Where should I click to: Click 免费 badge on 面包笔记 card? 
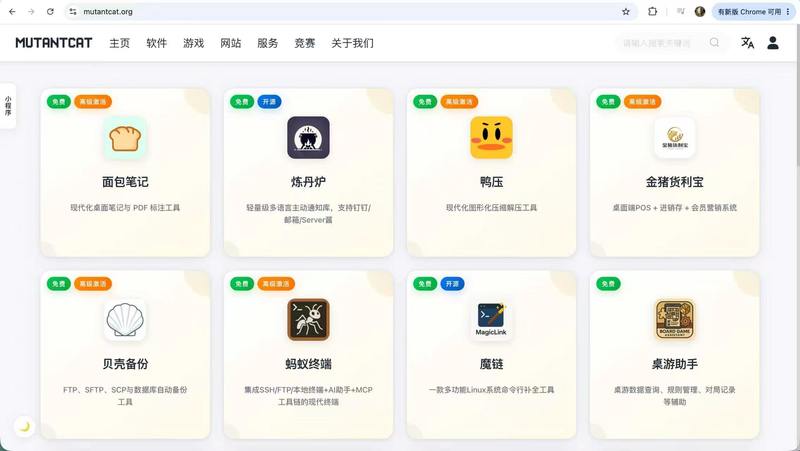tap(59, 102)
